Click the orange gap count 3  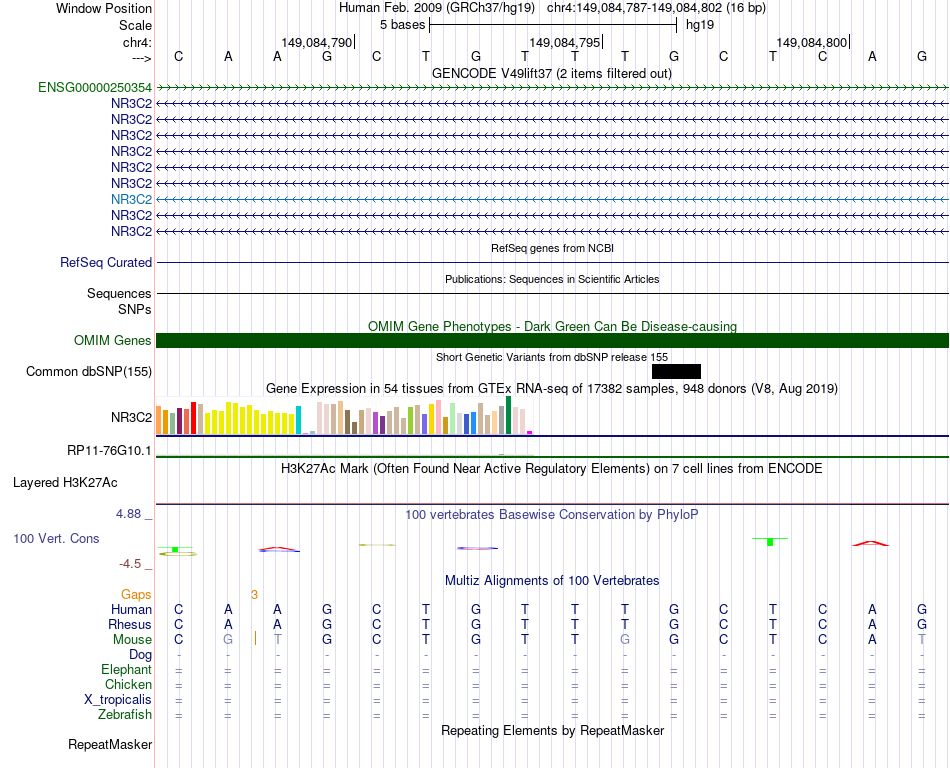(x=254, y=595)
